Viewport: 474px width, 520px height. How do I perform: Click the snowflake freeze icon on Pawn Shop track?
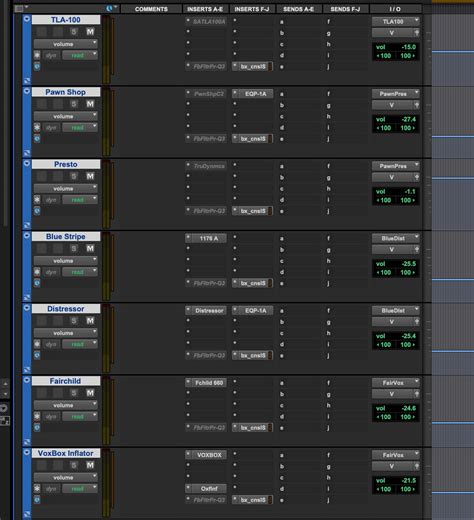click(37, 127)
